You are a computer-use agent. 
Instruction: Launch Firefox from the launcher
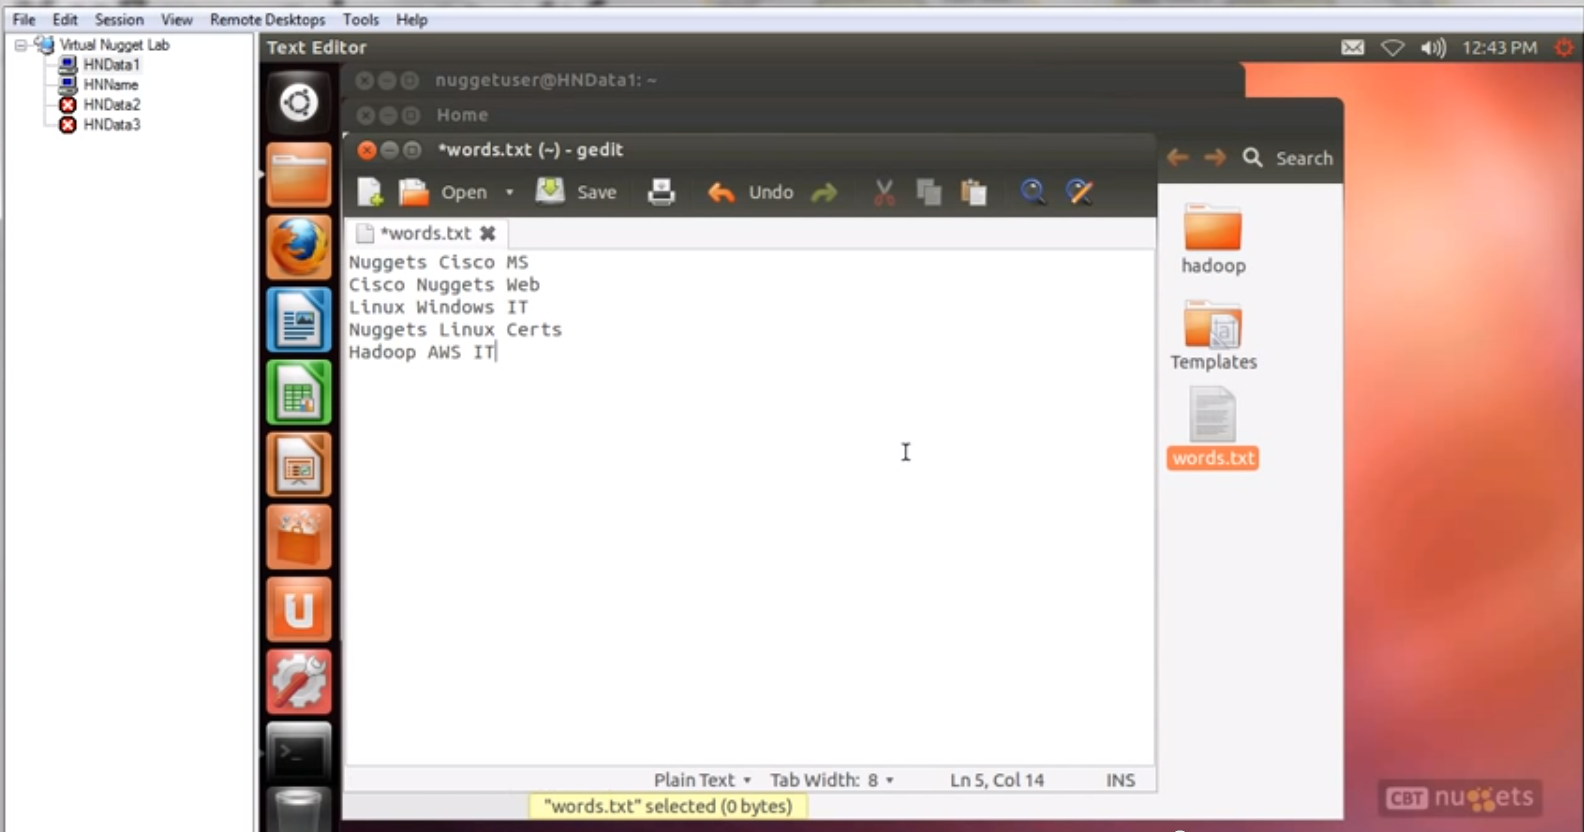tap(298, 247)
